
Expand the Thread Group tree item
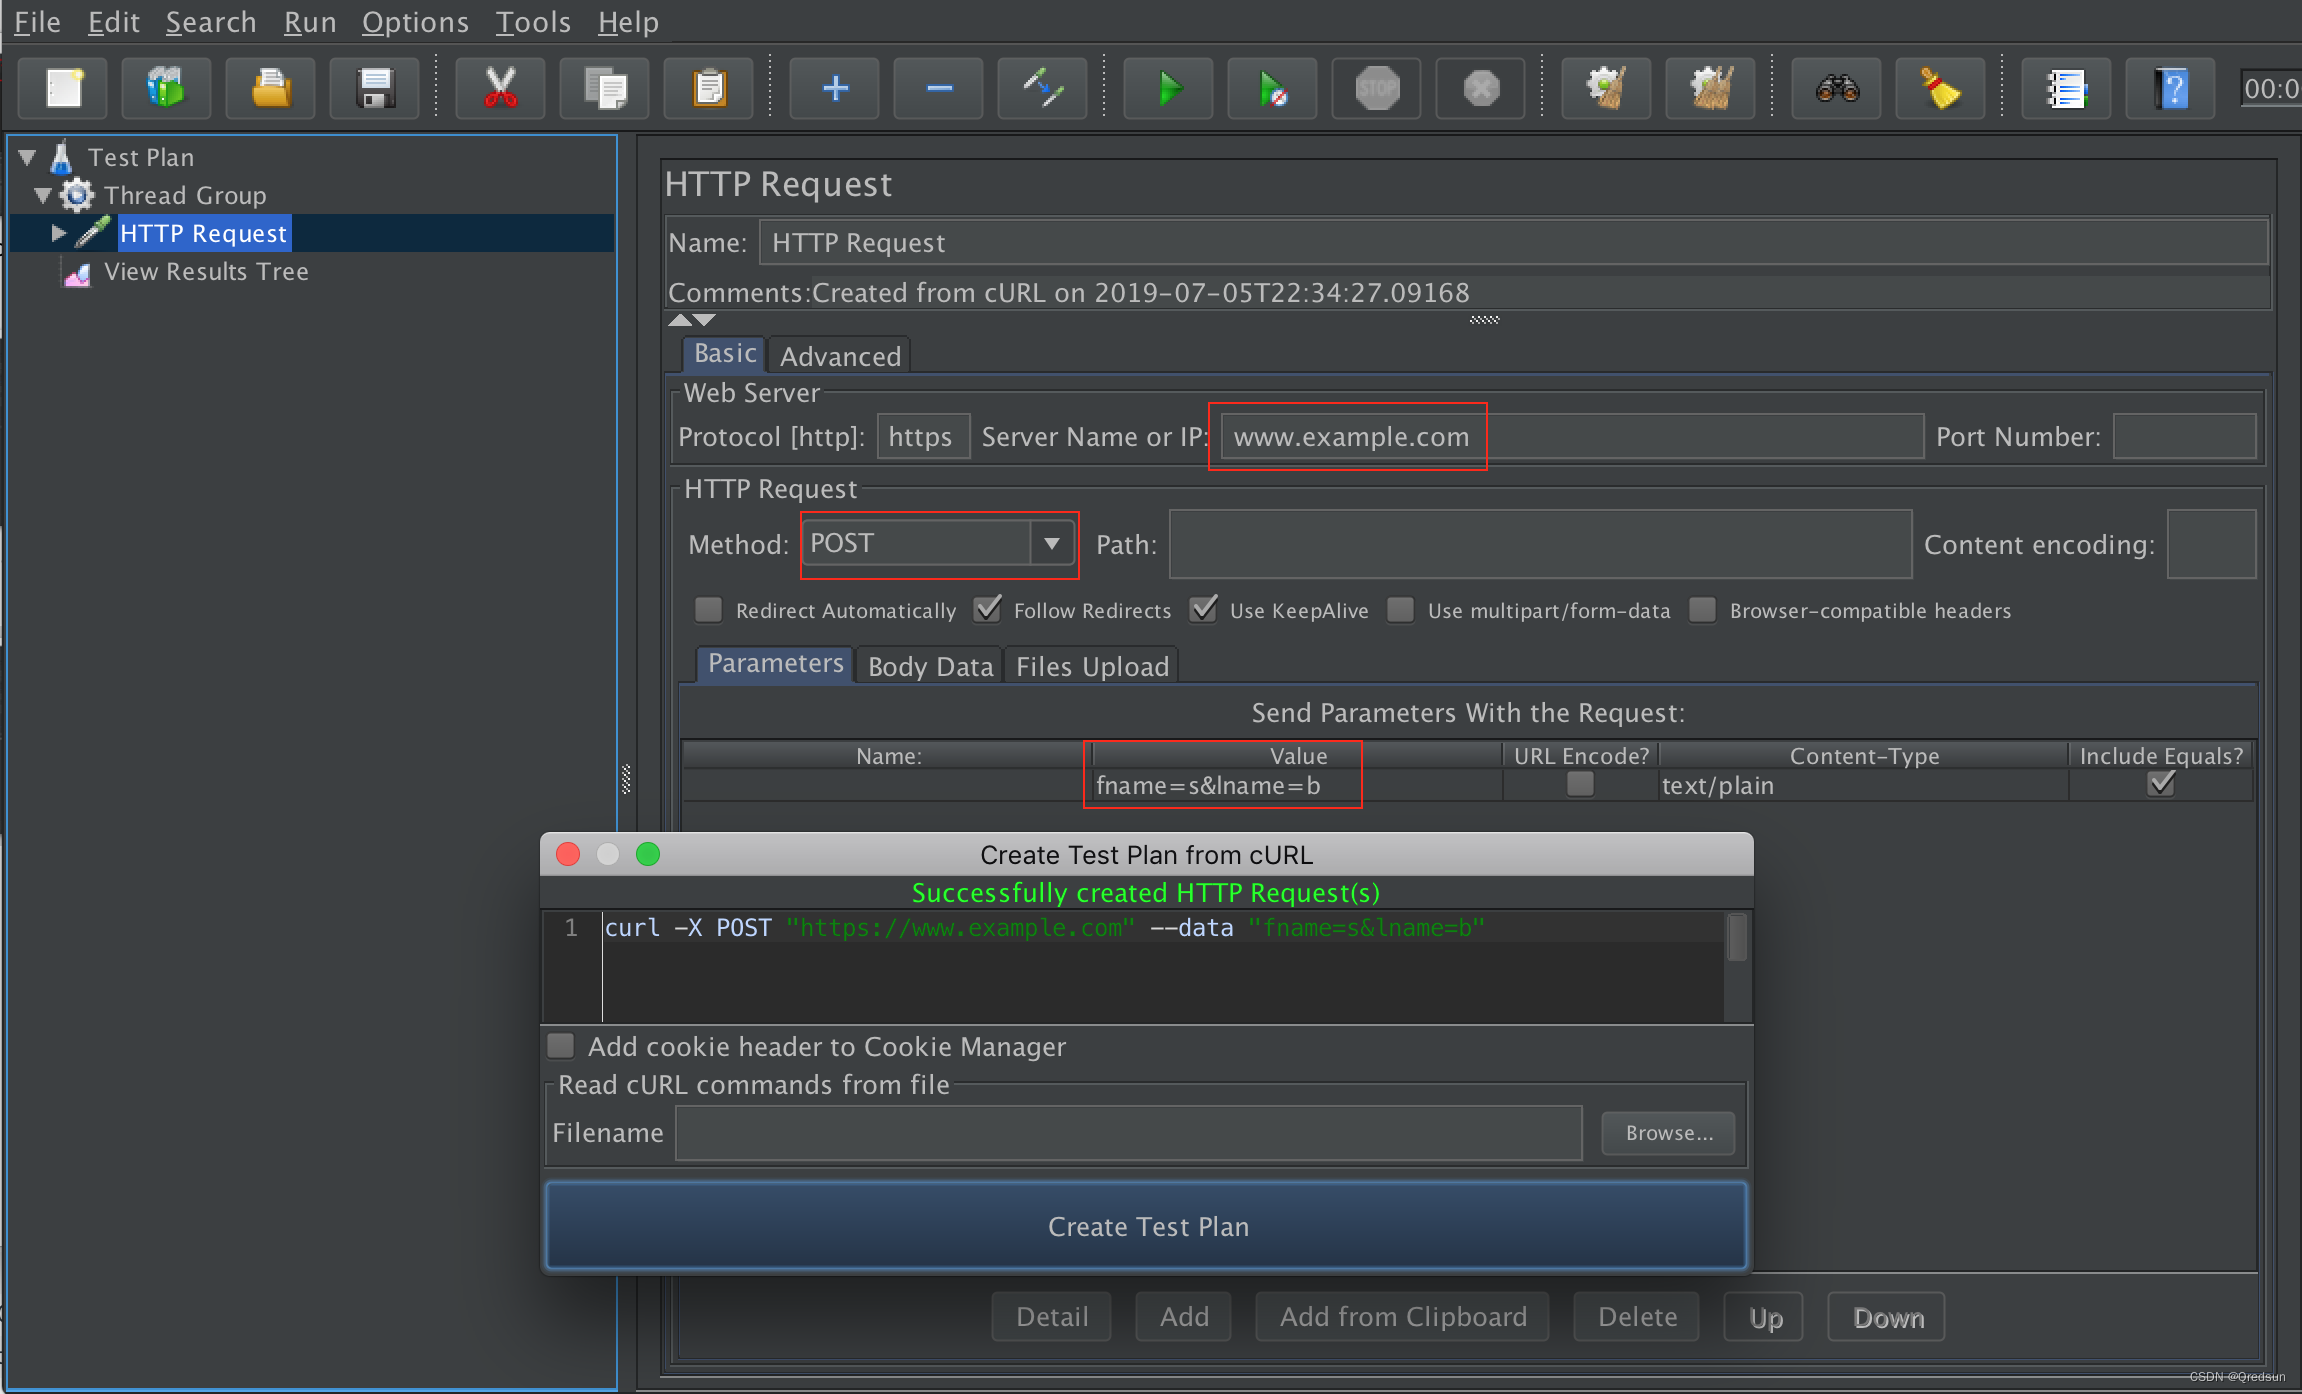tap(46, 194)
